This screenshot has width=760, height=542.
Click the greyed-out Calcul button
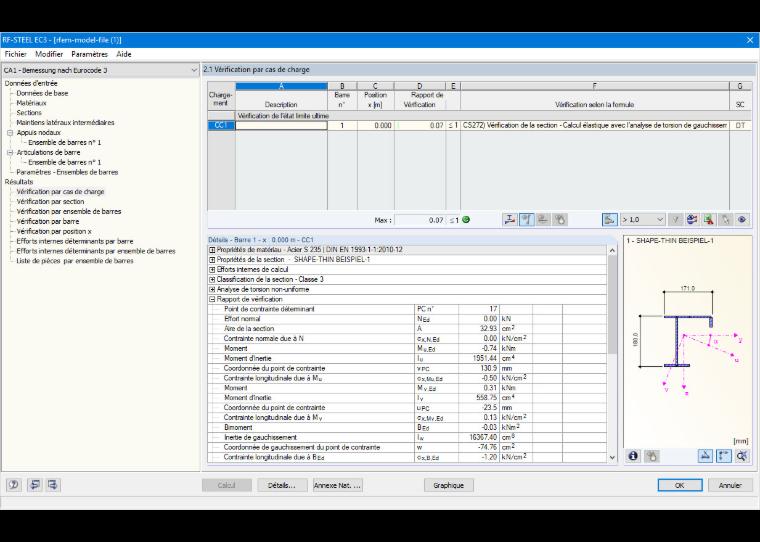point(226,485)
